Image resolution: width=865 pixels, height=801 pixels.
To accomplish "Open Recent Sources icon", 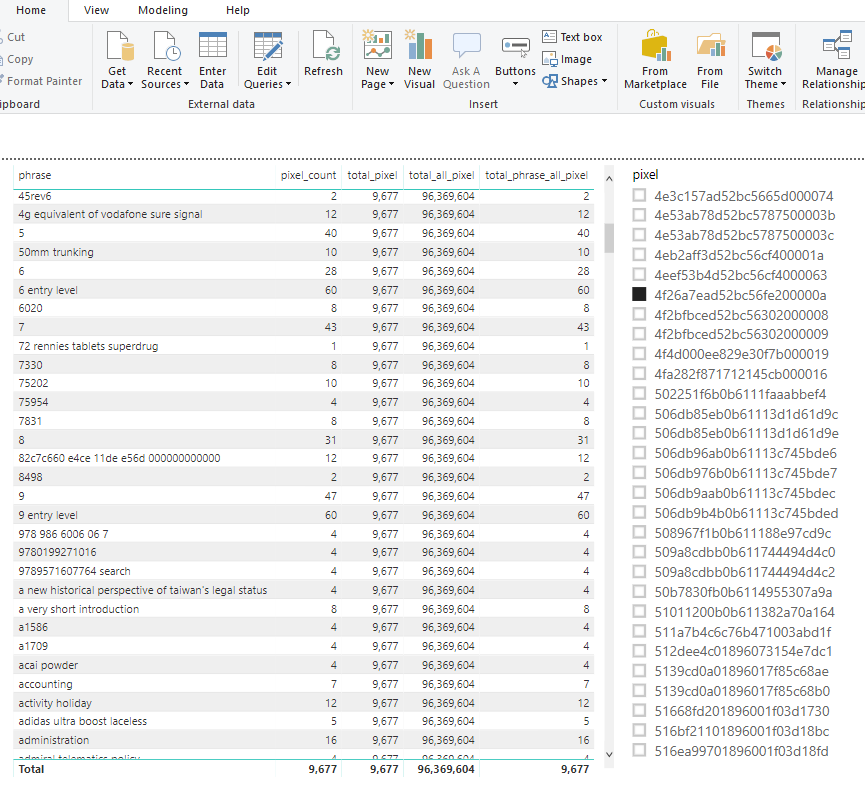I will [167, 45].
